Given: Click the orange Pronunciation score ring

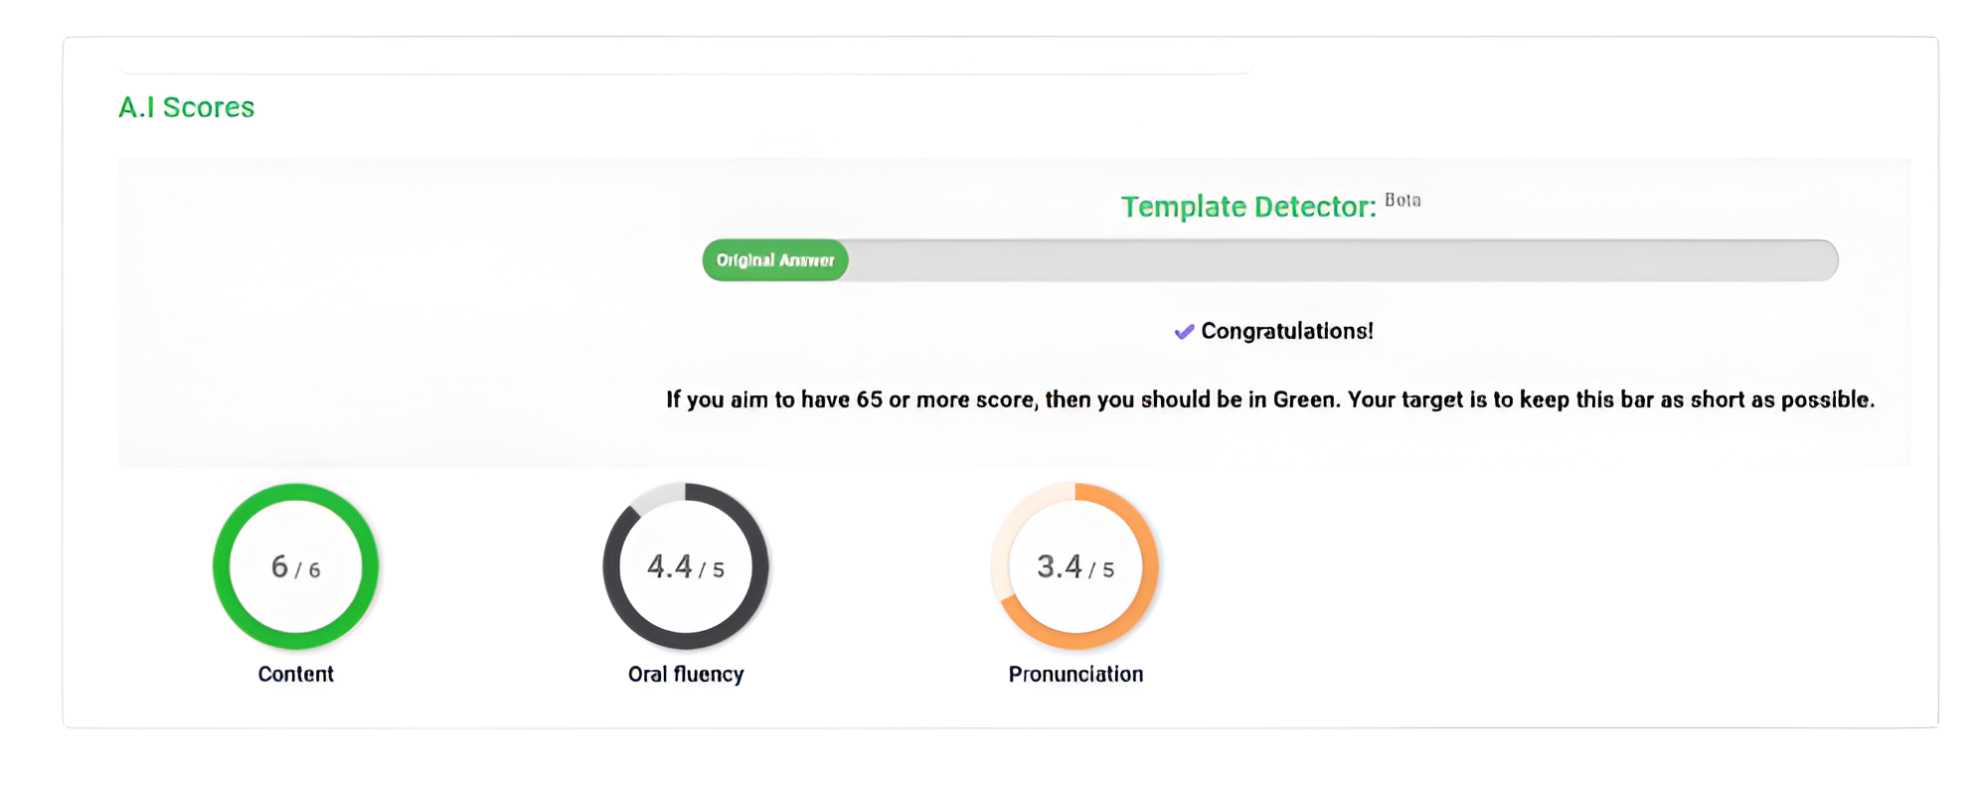Looking at the screenshot, I should point(1150,568).
